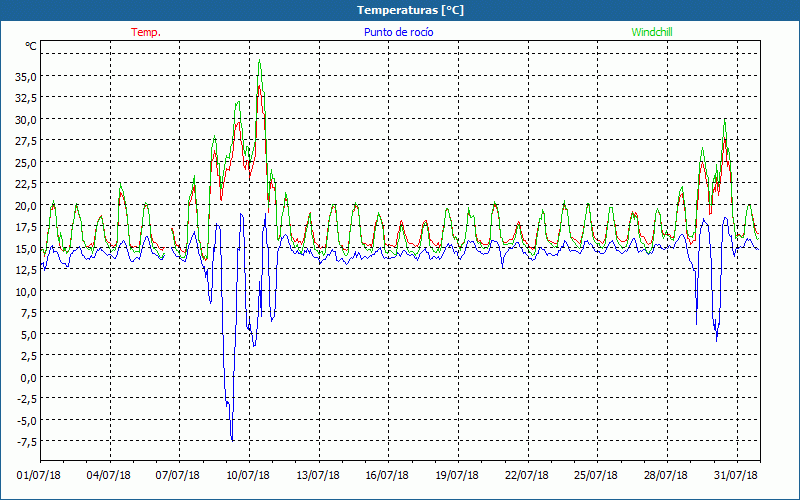800x500 pixels.
Task: Click the Temperaturas [°C] title bar
Action: click(400, 10)
